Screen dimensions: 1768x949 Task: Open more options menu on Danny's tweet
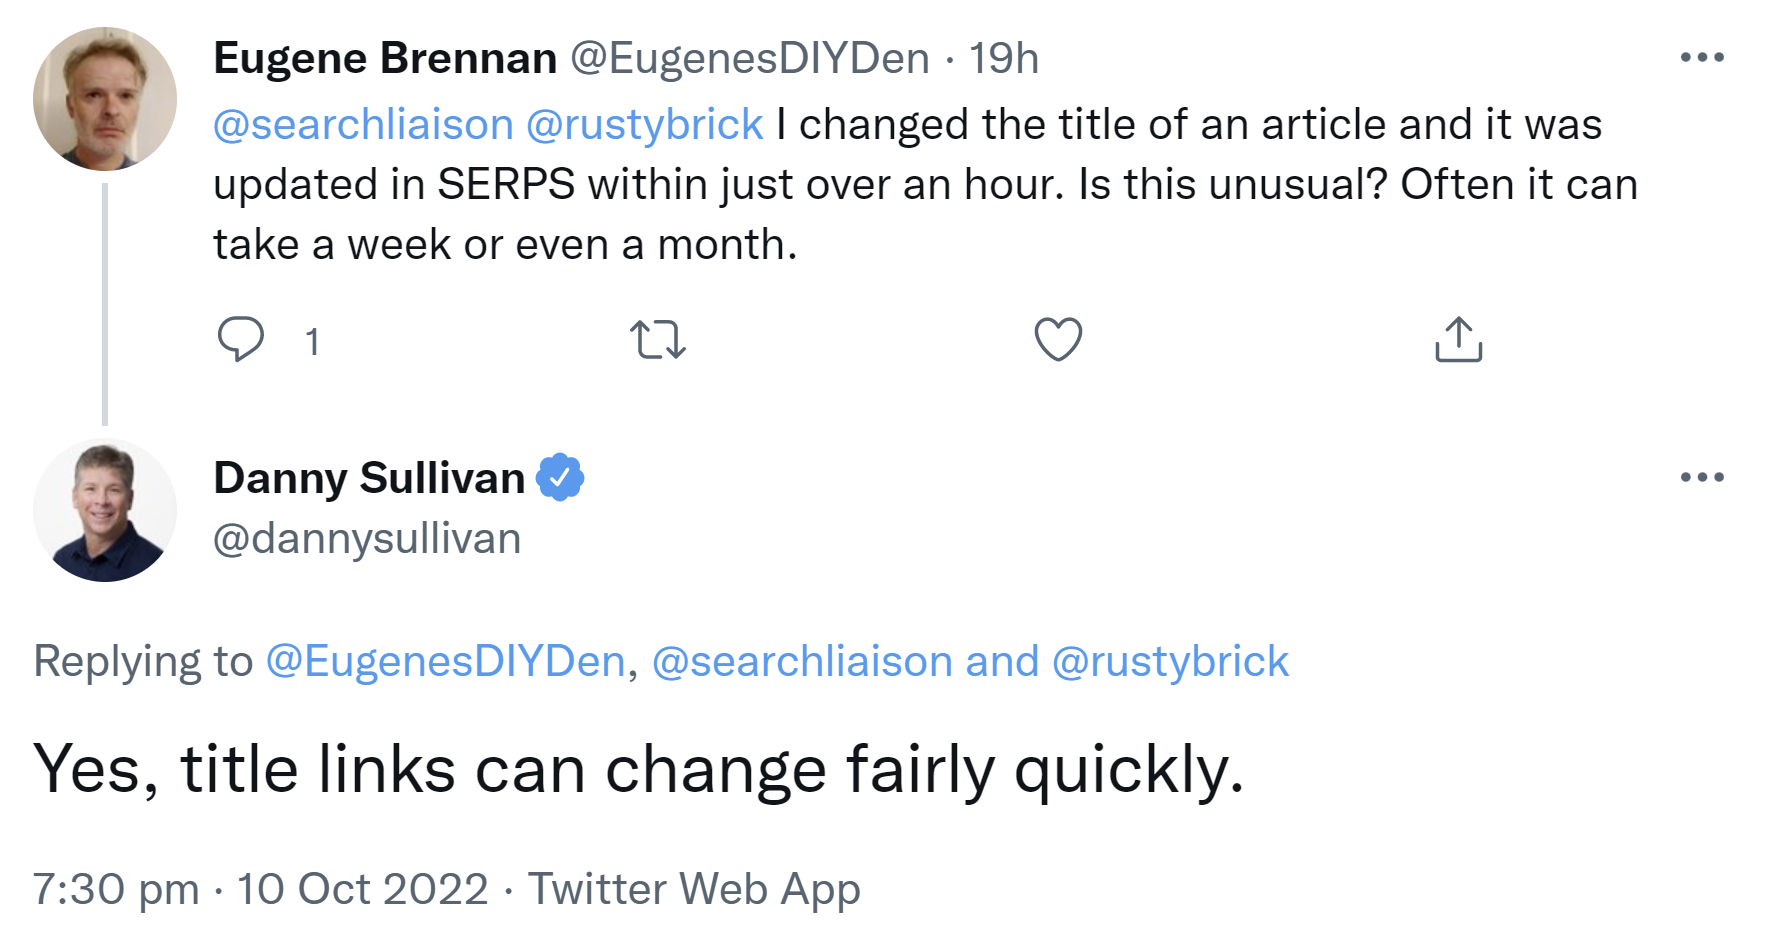(1702, 478)
